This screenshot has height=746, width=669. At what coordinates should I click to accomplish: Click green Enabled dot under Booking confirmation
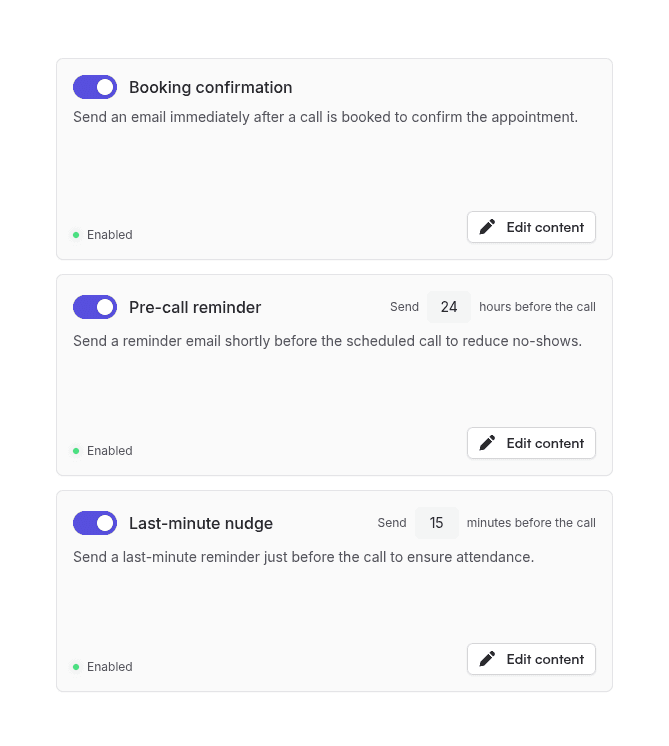[x=76, y=235]
